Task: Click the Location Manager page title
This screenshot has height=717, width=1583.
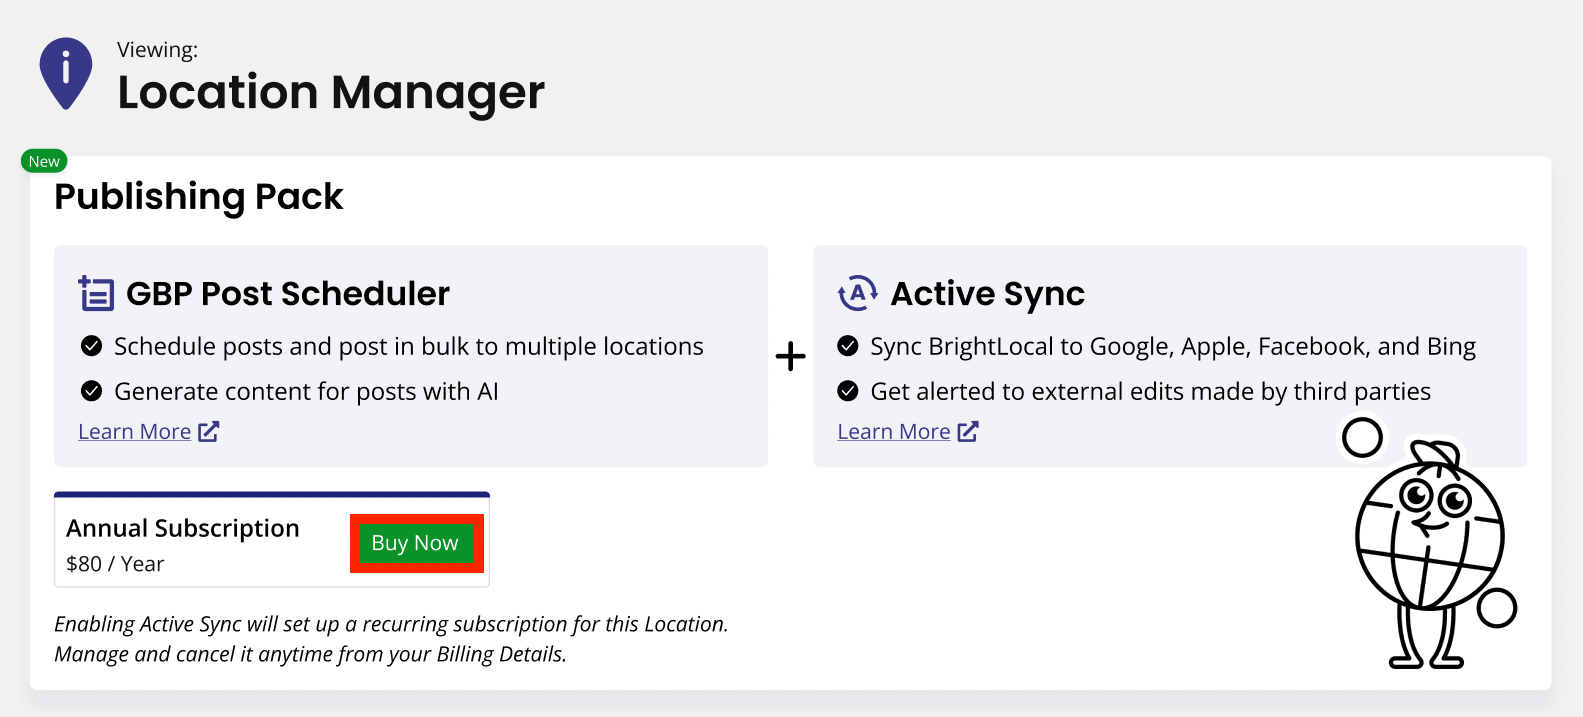Action: click(x=331, y=93)
